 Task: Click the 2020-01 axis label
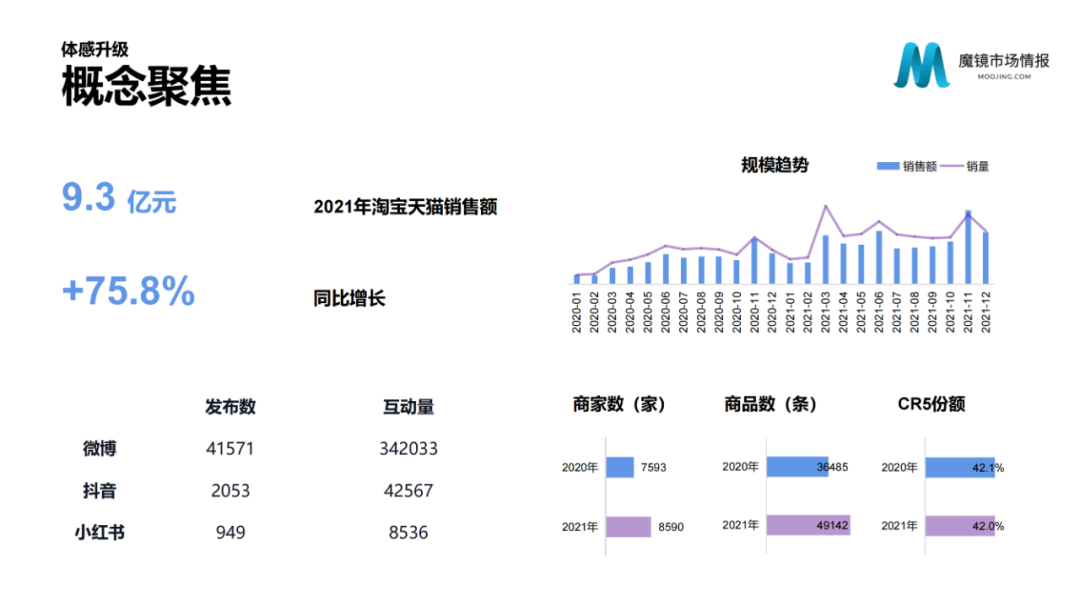coord(577,312)
